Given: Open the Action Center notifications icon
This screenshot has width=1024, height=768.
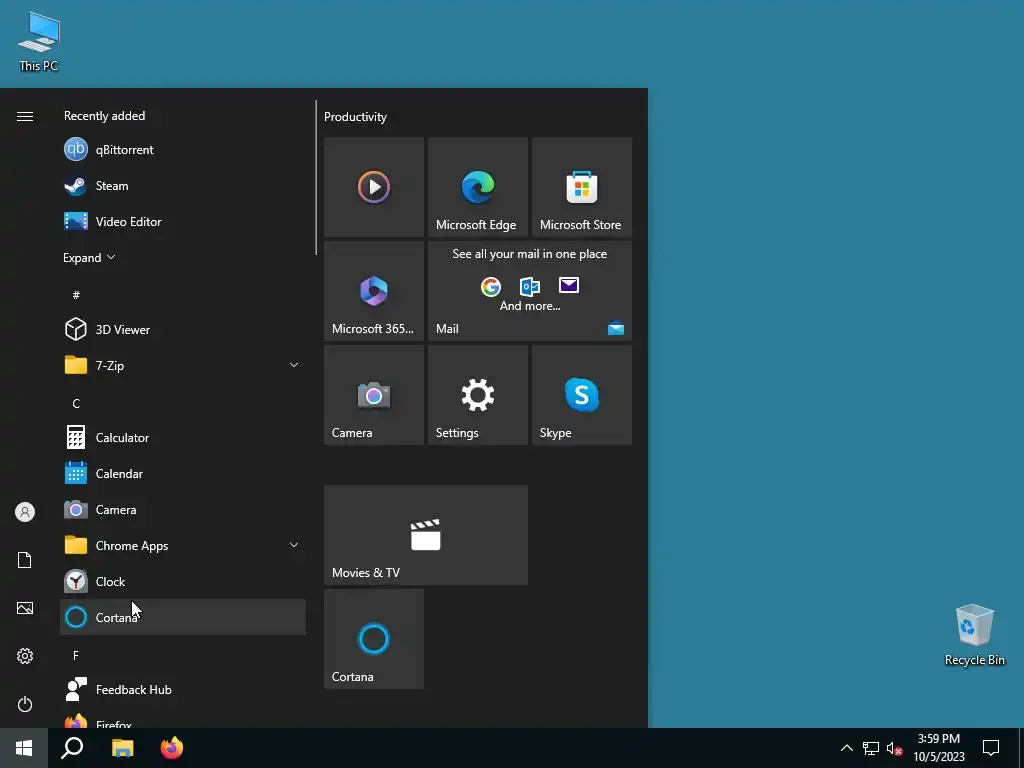Looking at the screenshot, I should click(x=991, y=748).
